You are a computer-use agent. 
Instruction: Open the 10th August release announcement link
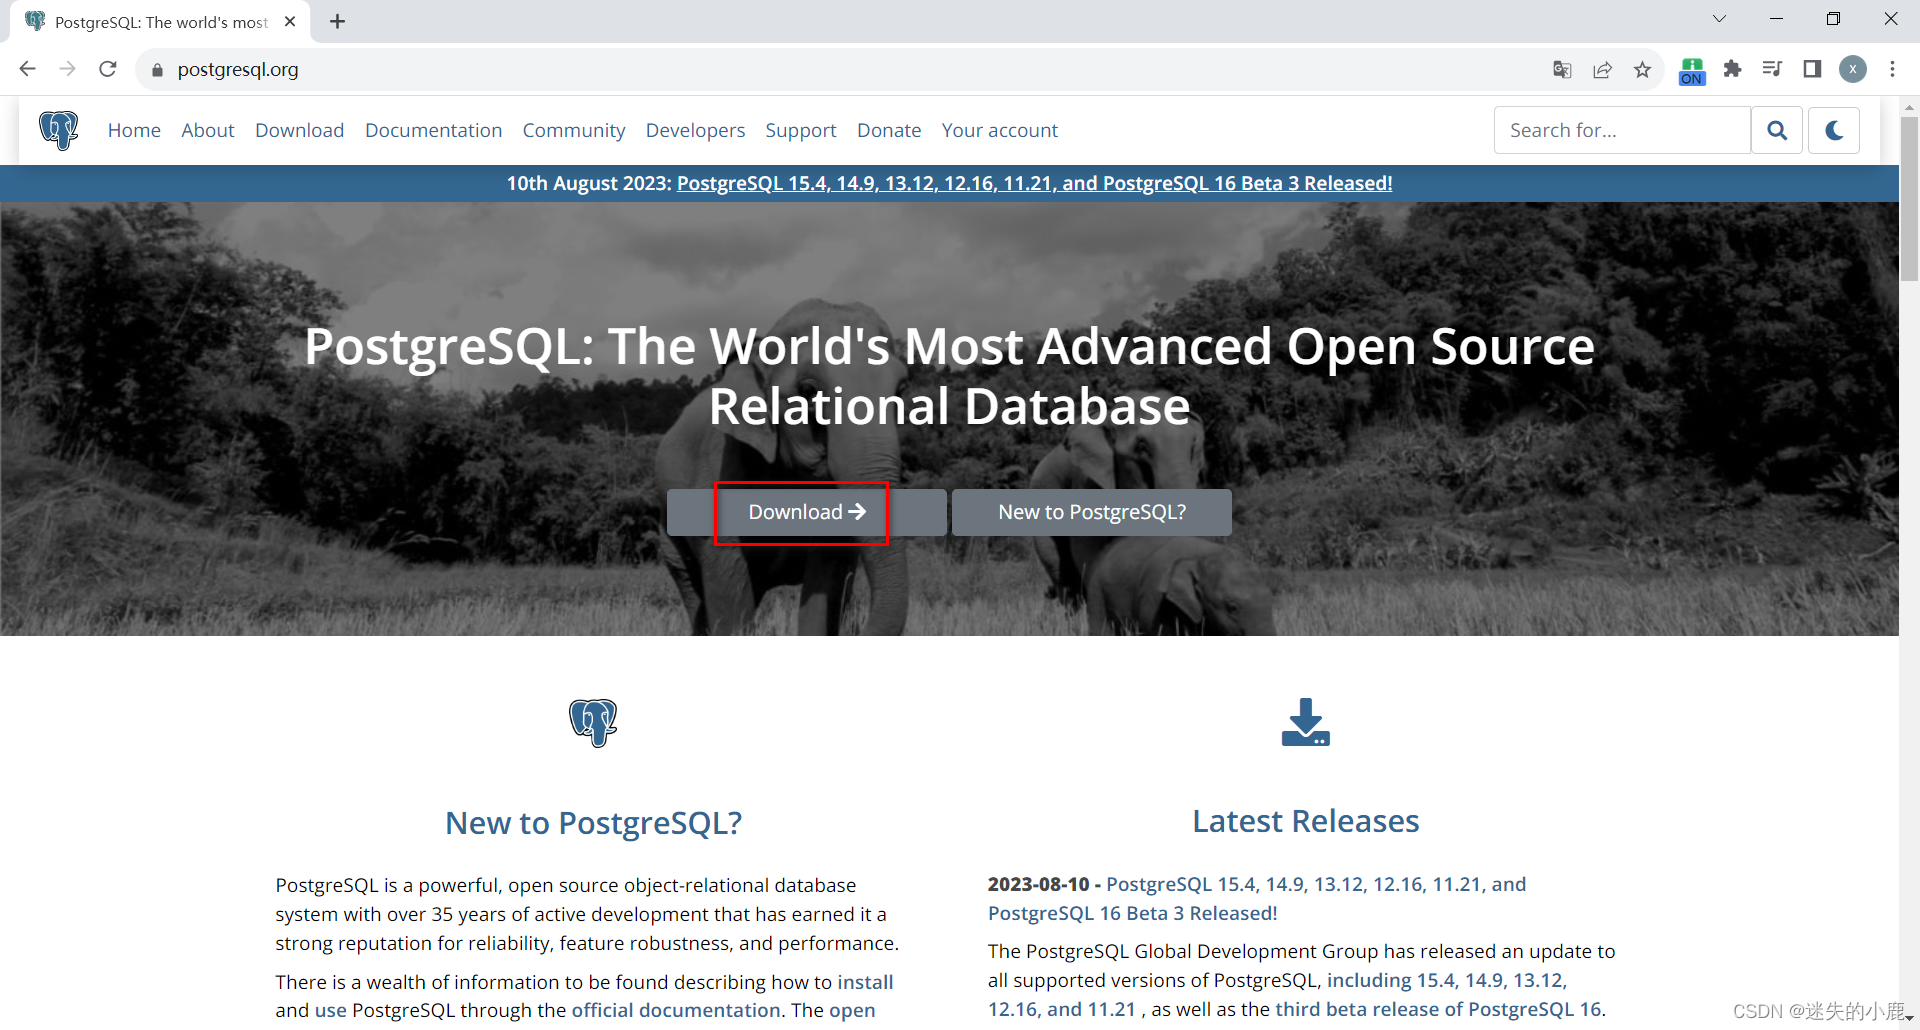(x=1035, y=183)
